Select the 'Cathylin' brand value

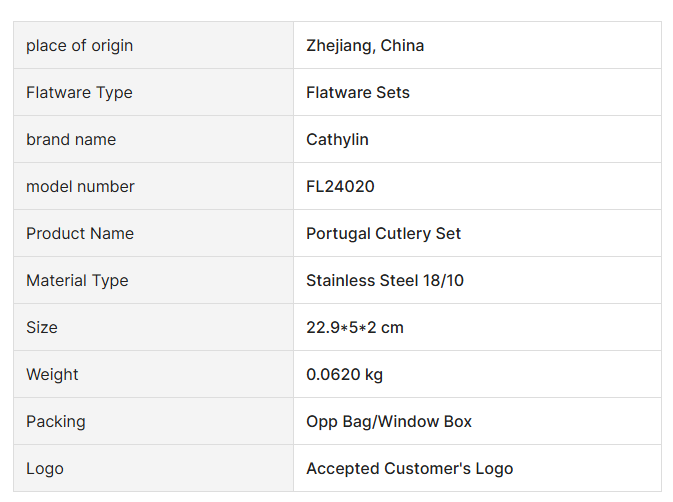click(337, 140)
